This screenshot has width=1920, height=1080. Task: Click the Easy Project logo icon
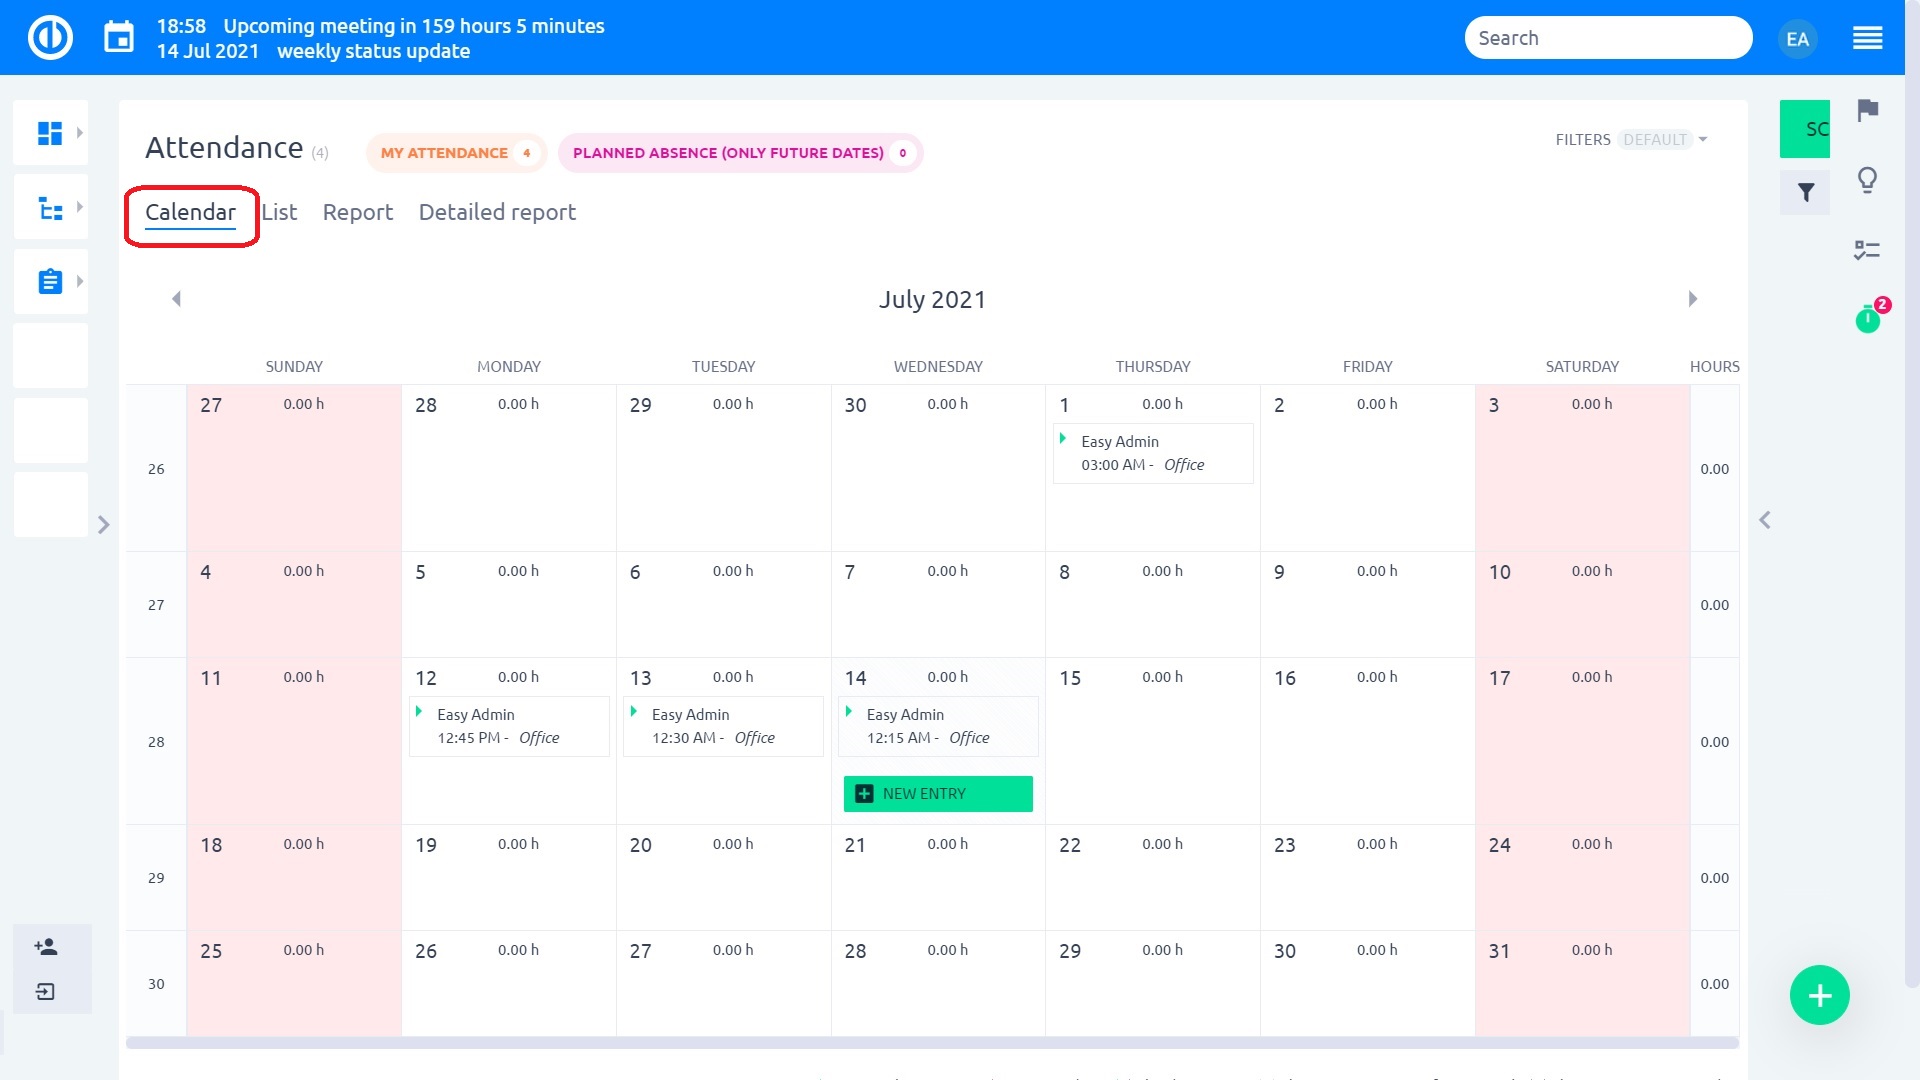[50, 38]
